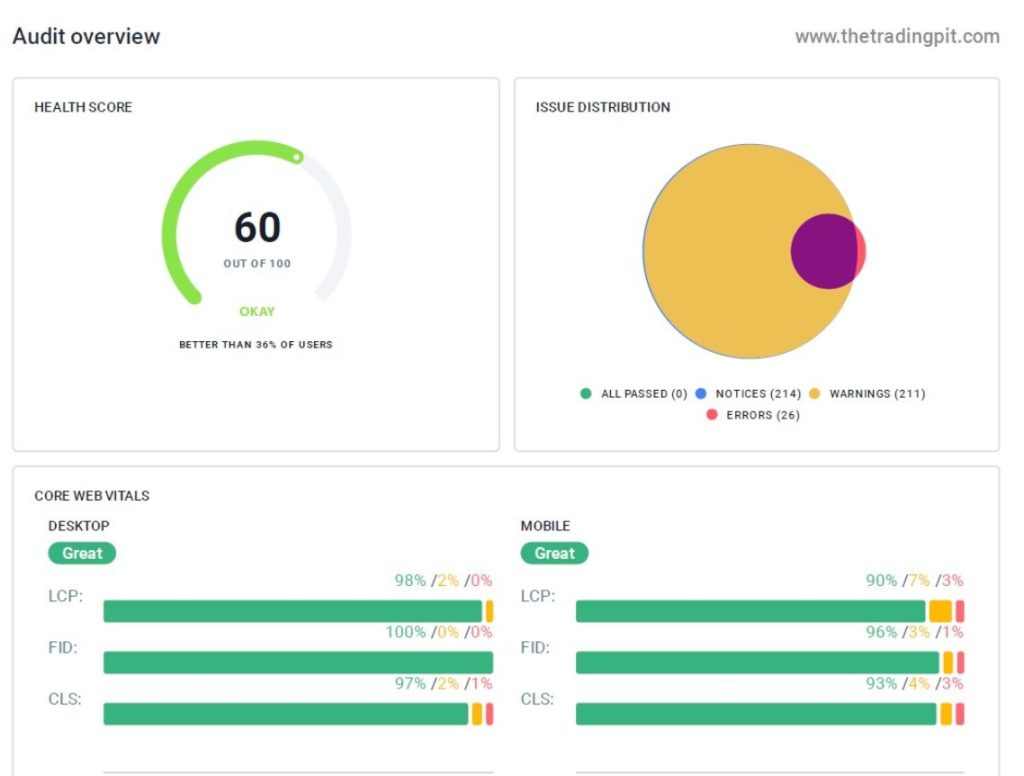Screen dimensions: 1024x776
Task: Click the Desktop Great badge
Action: 82,553
